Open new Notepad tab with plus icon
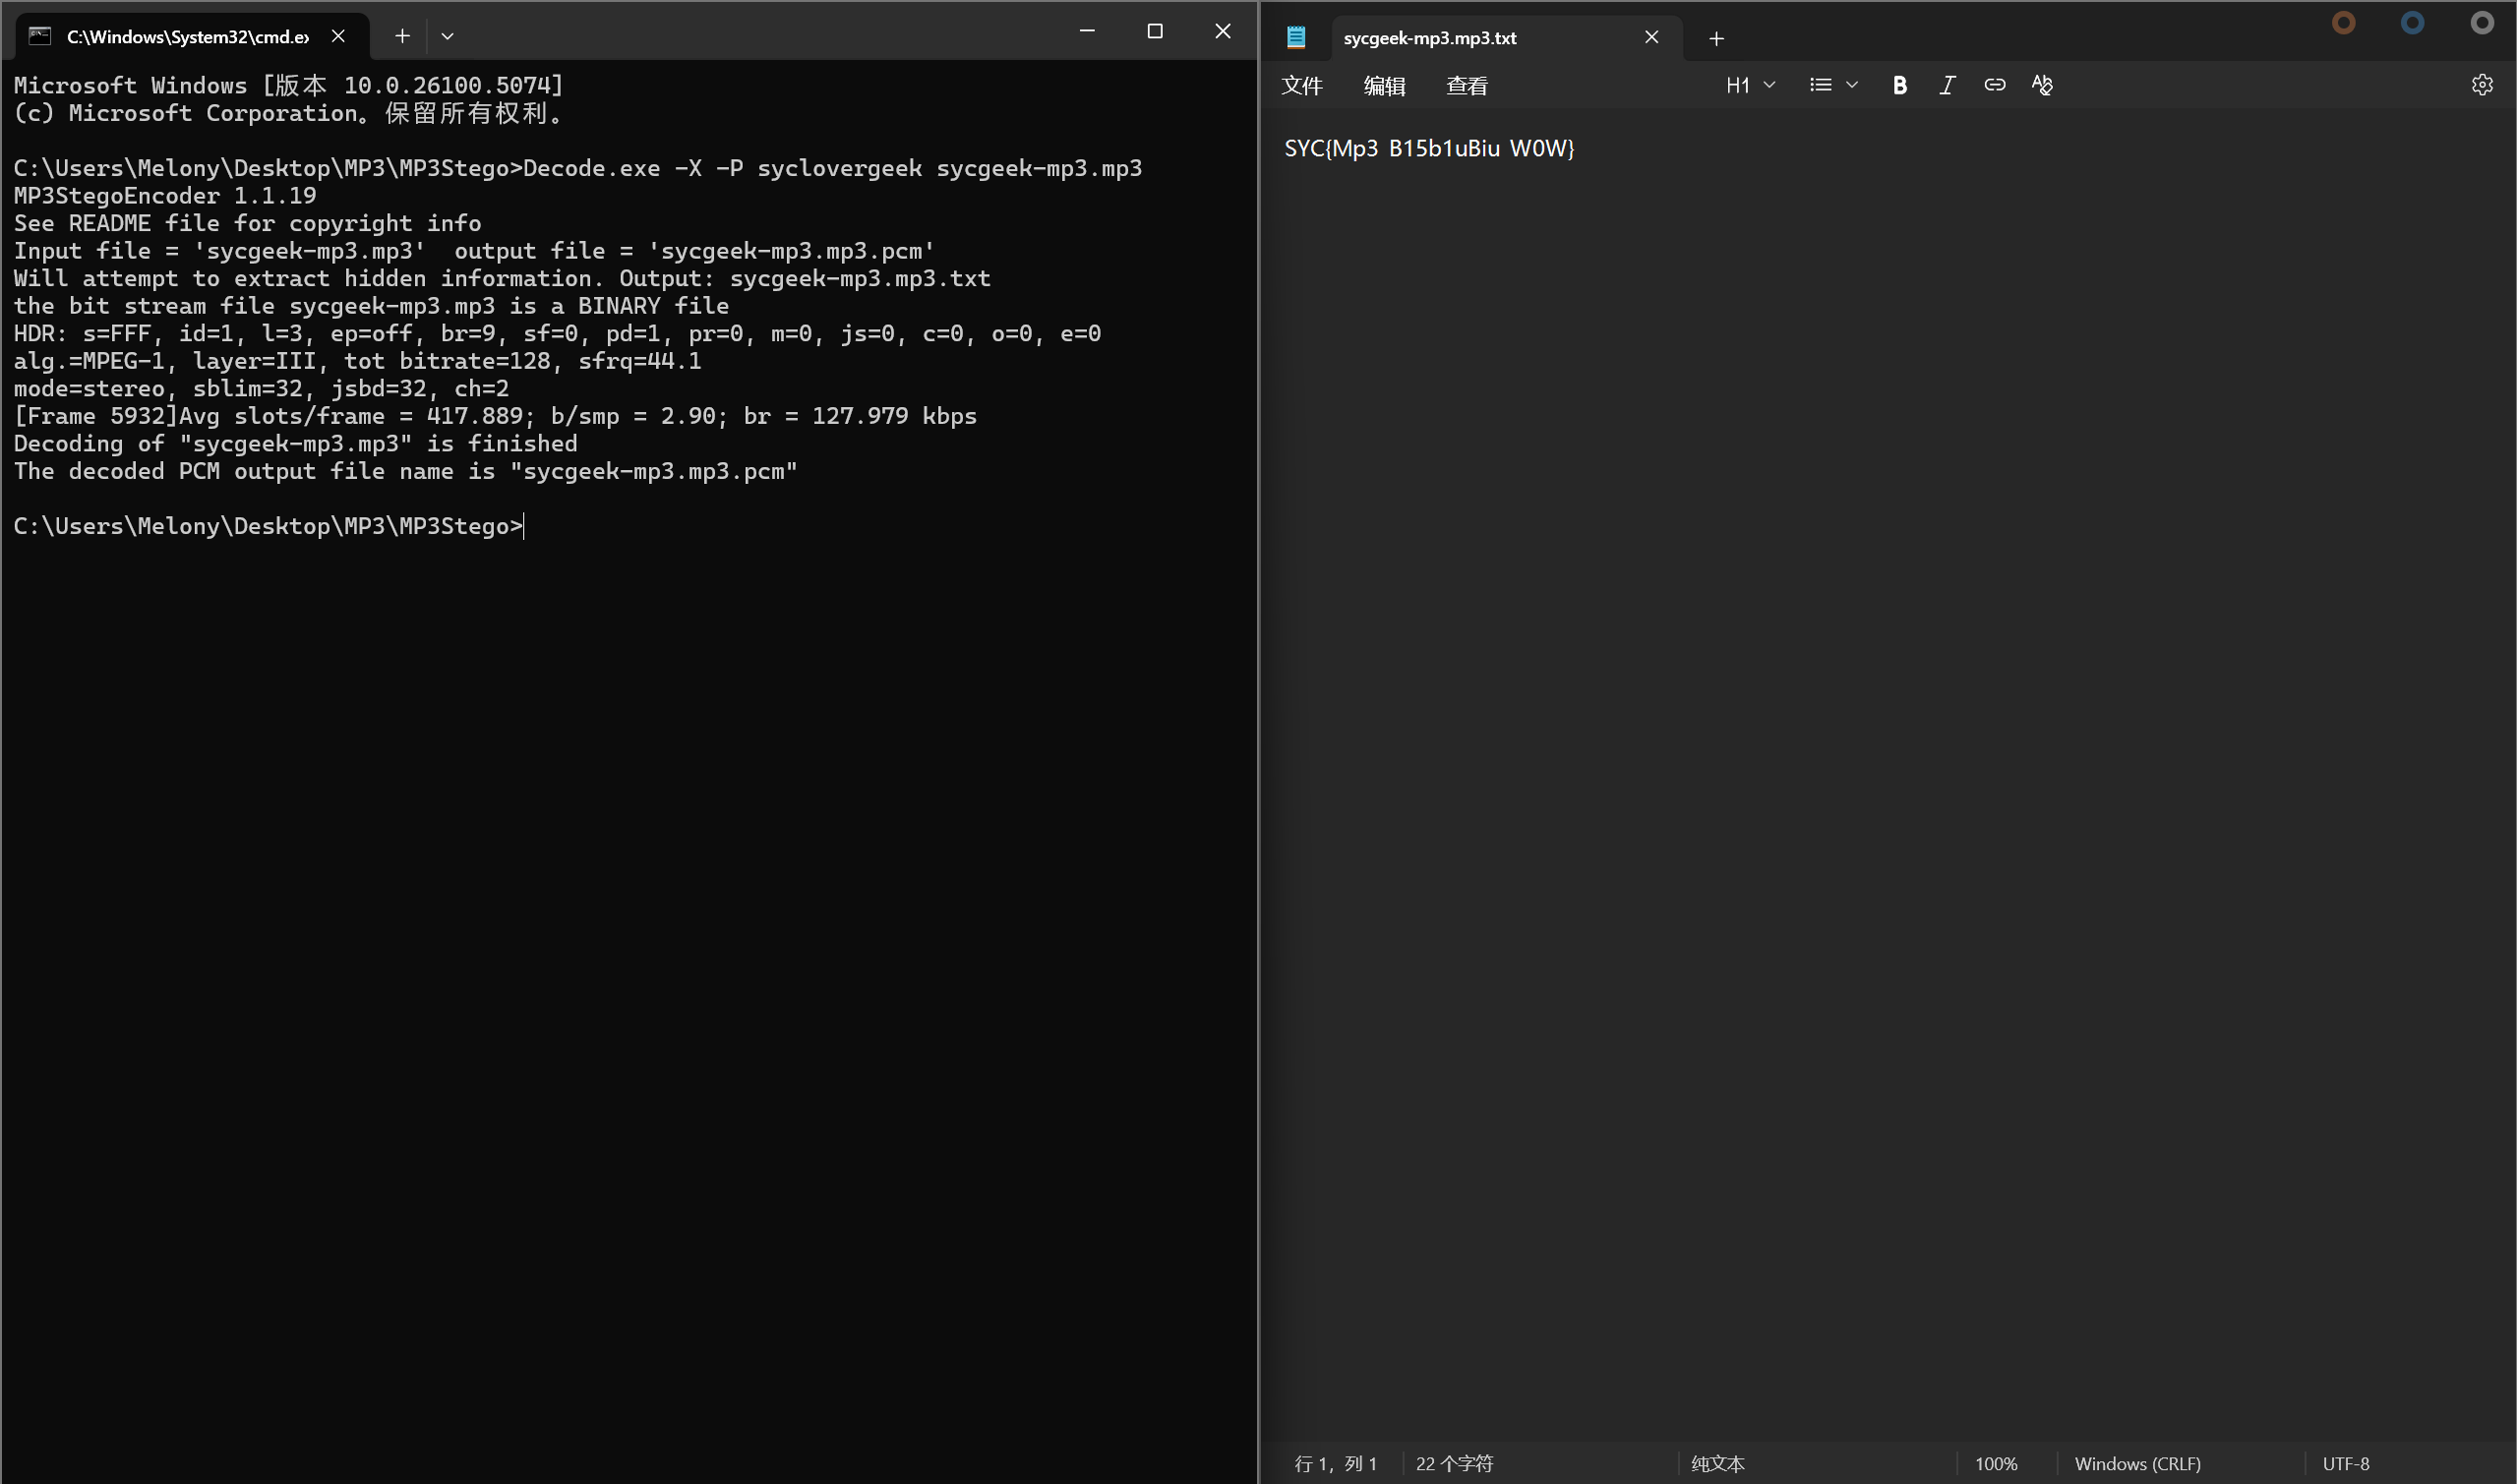This screenshot has height=1484, width=2517. 1716,39
